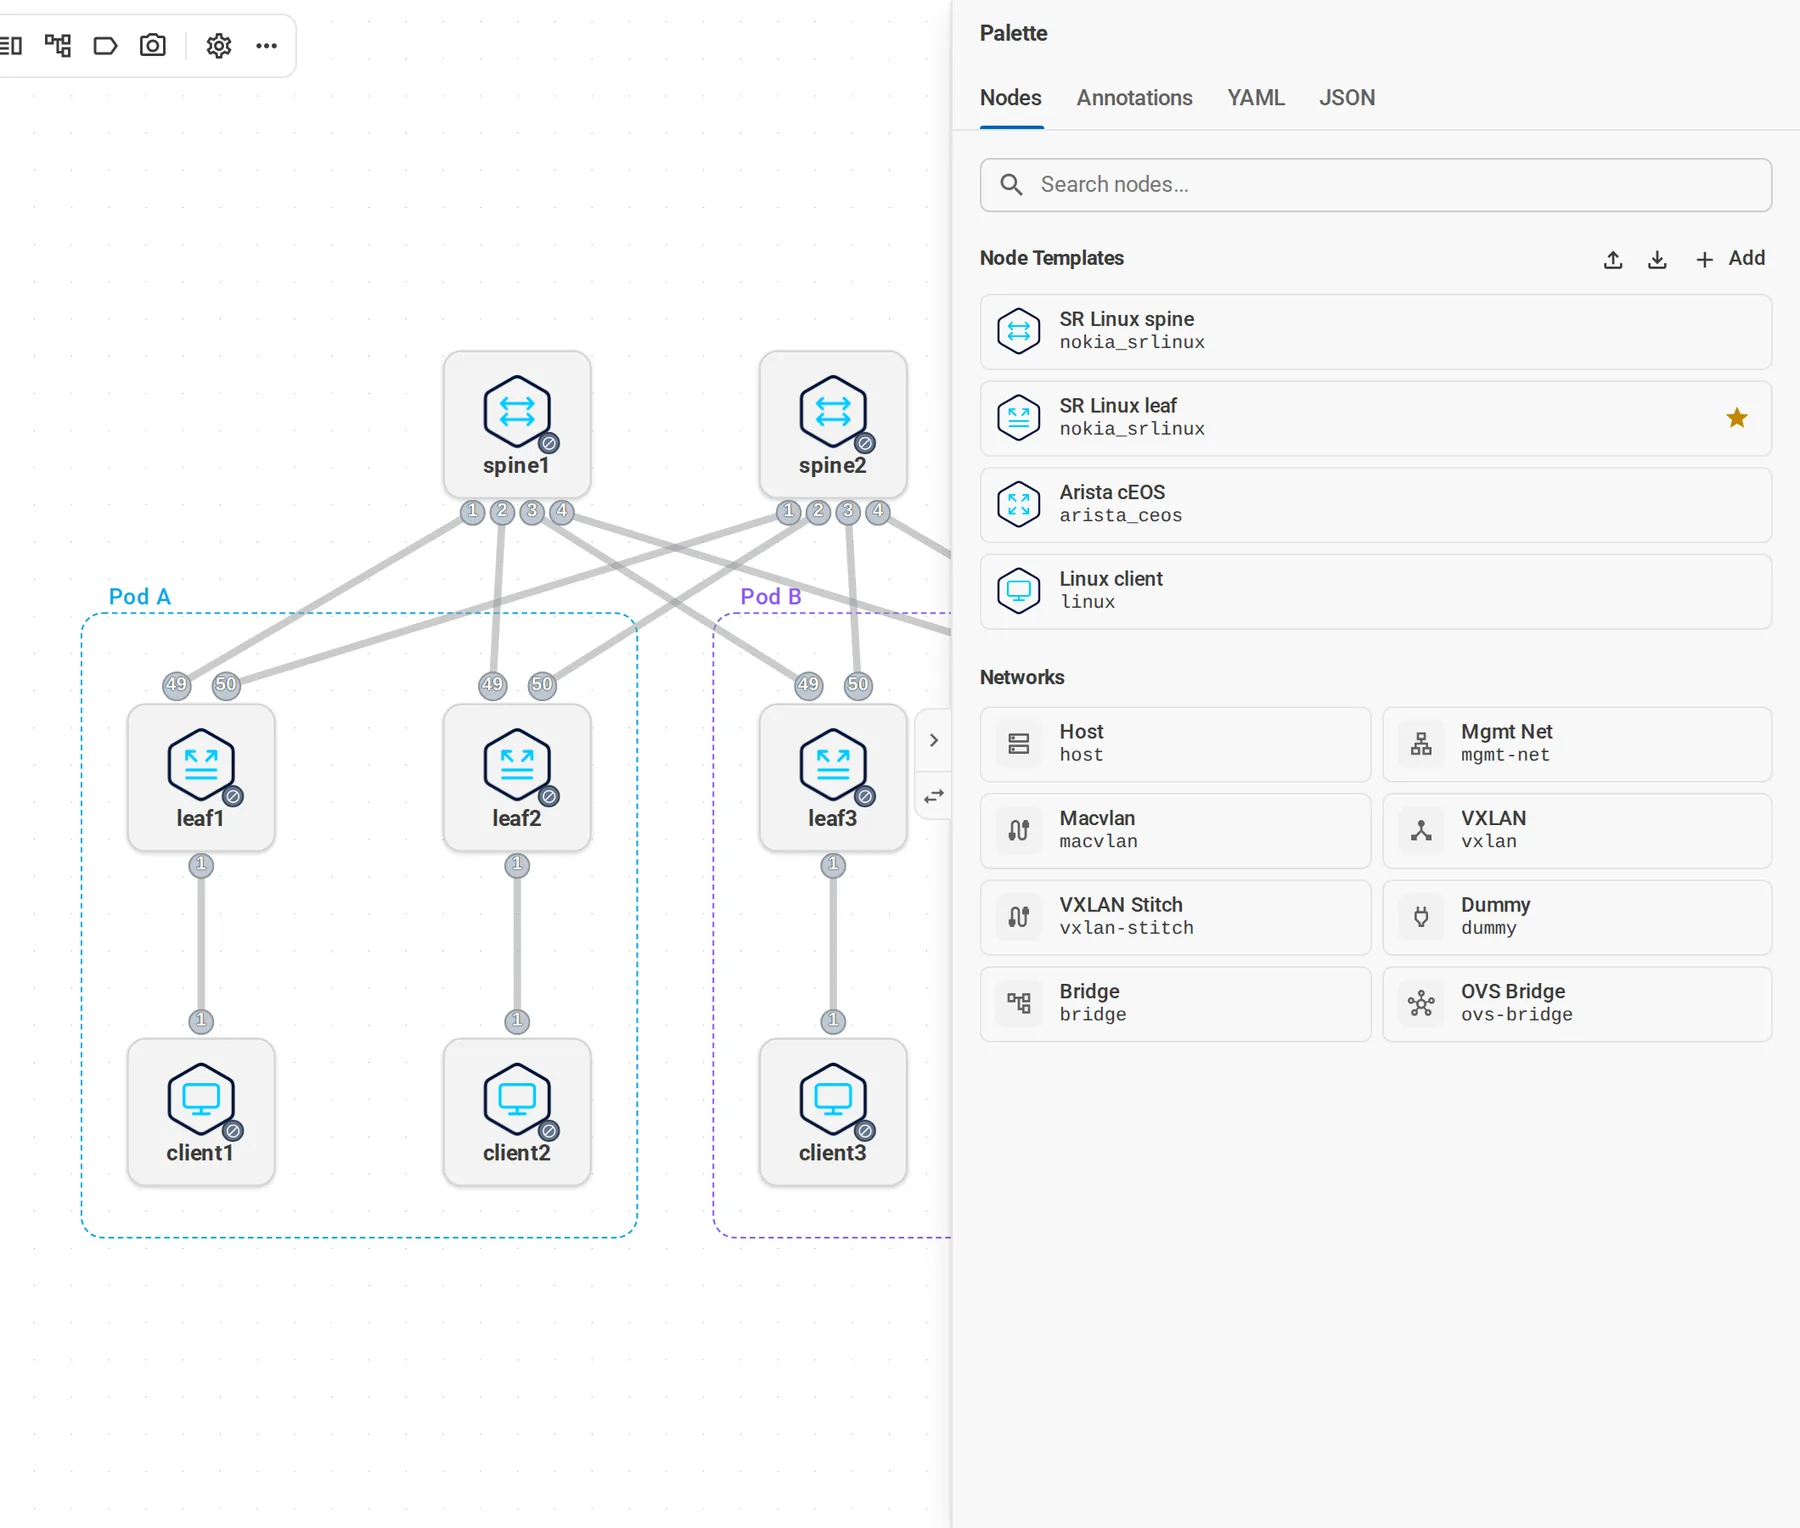Viewport: 1800px width, 1528px height.
Task: Click port 2 on spine2
Action: coord(818,512)
